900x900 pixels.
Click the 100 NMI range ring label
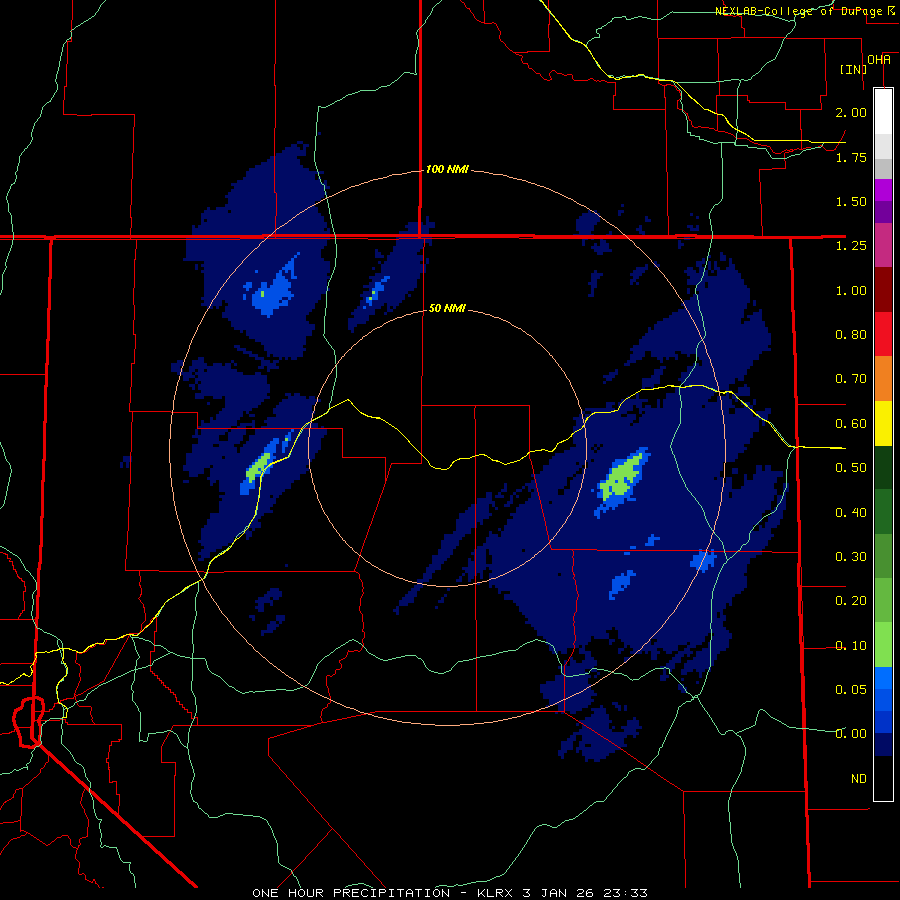(447, 169)
